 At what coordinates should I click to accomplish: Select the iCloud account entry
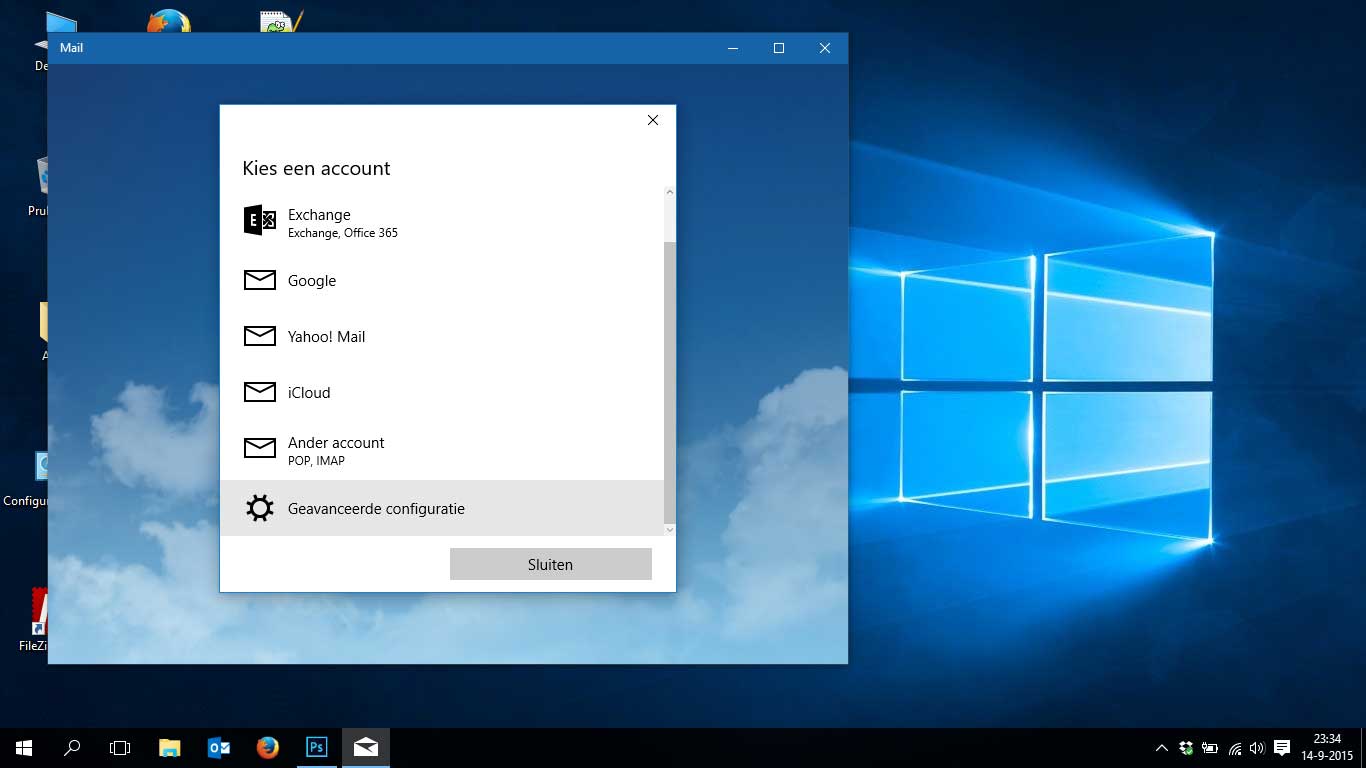point(441,392)
